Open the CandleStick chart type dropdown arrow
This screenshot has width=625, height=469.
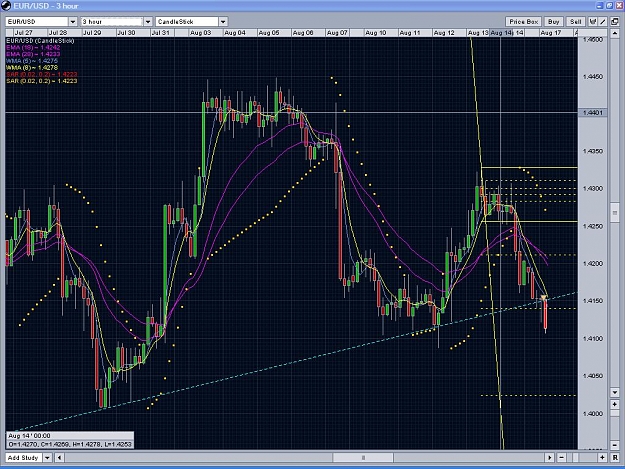point(223,22)
